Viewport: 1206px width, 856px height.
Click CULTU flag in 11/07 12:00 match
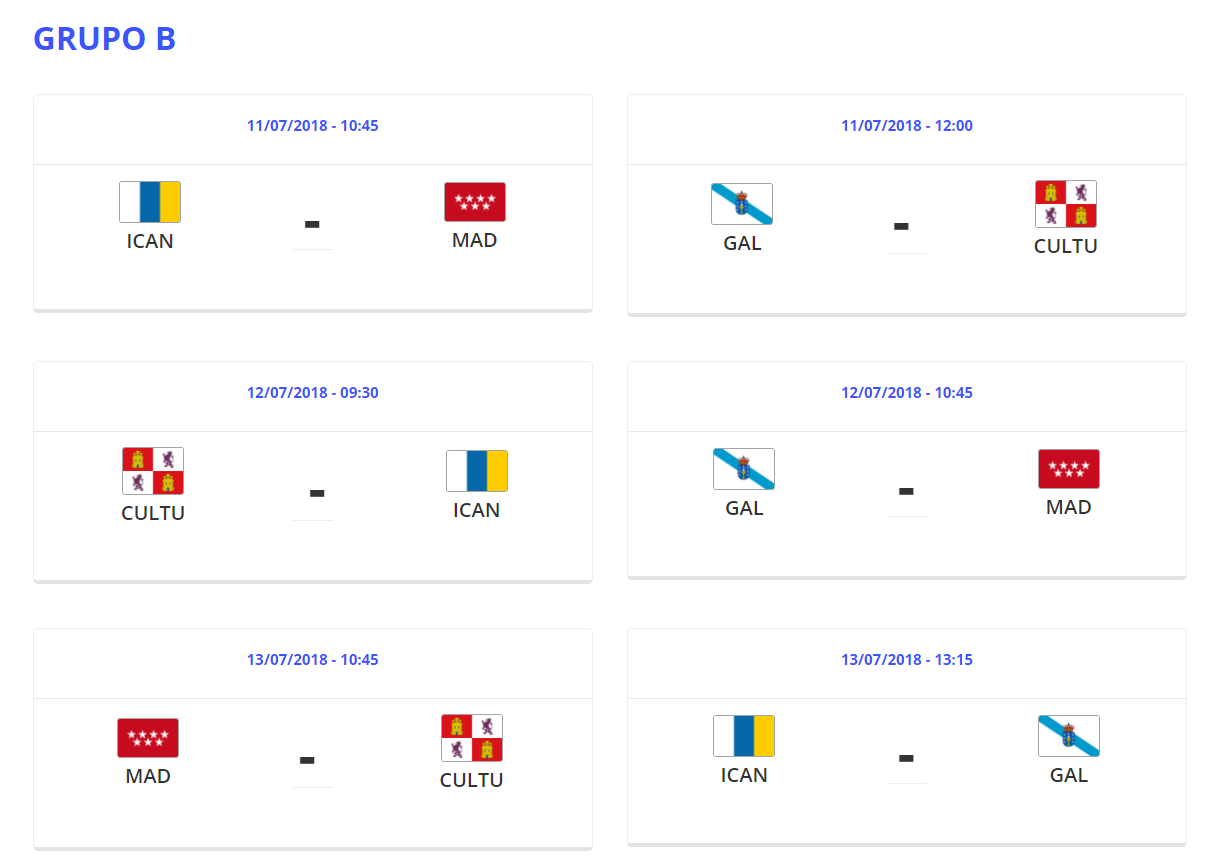click(x=1066, y=204)
